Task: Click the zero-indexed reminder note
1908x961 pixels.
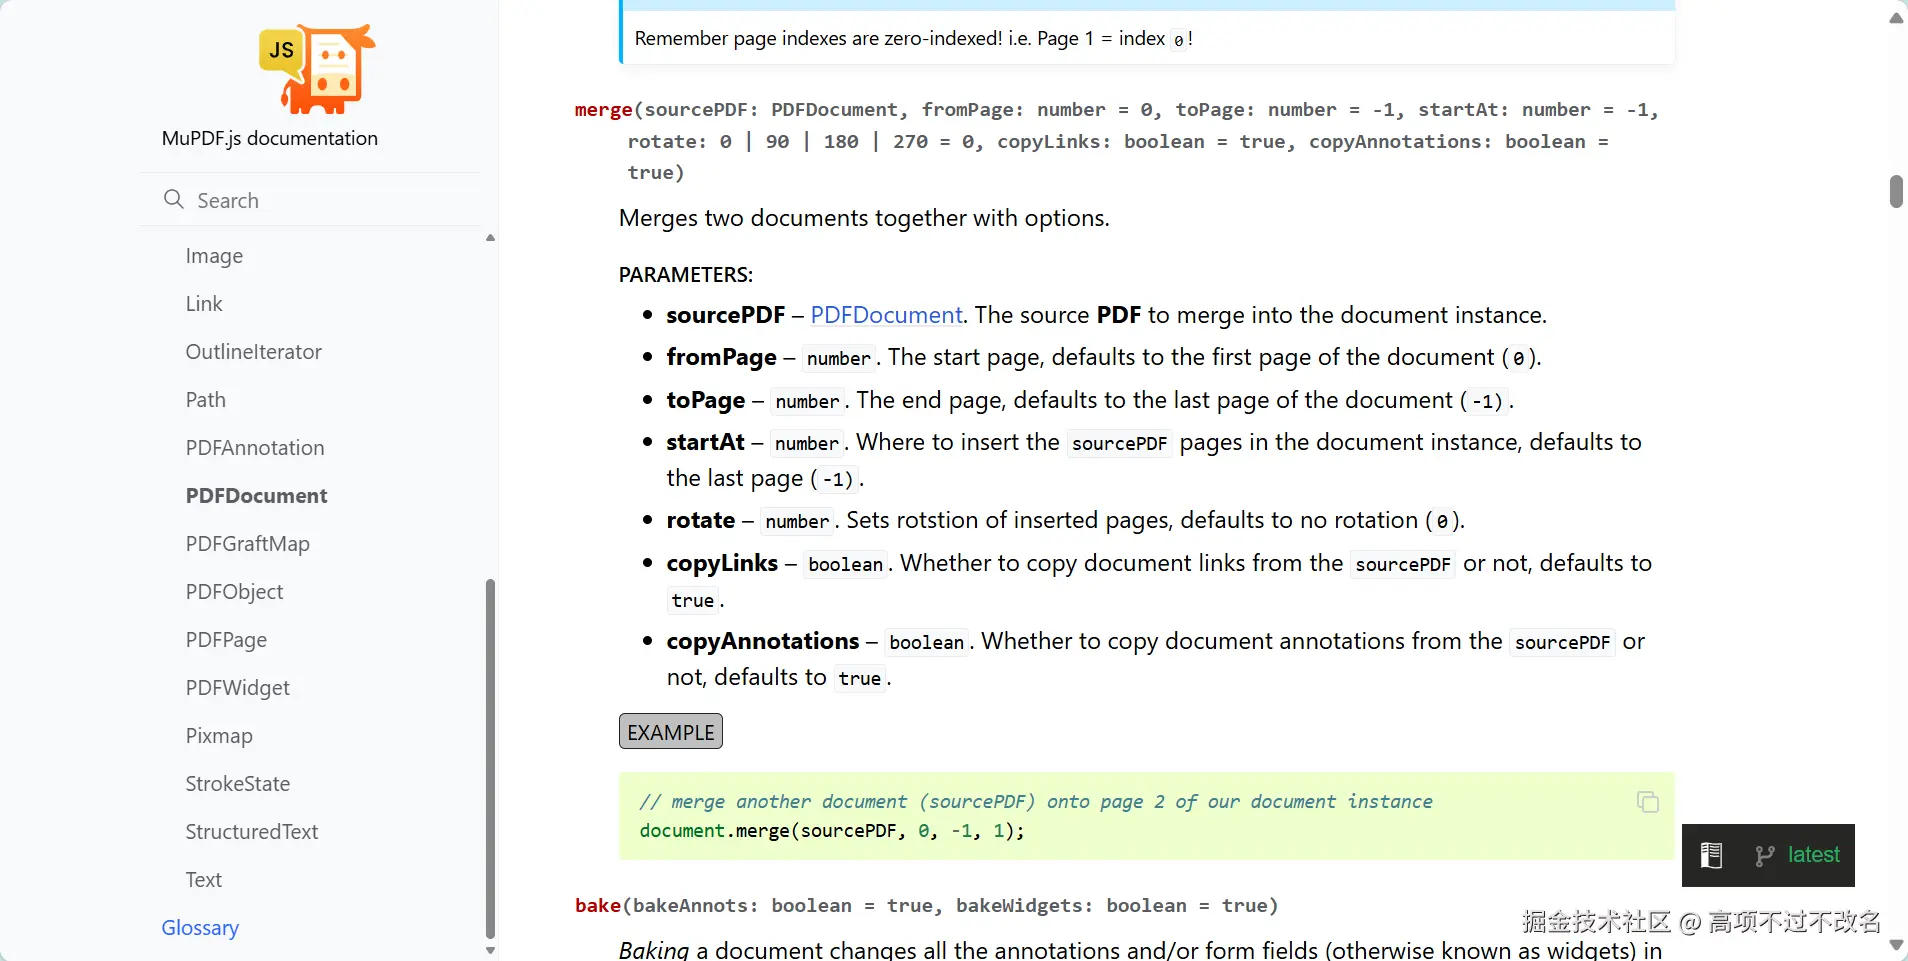Action: pyautogui.click(x=914, y=38)
